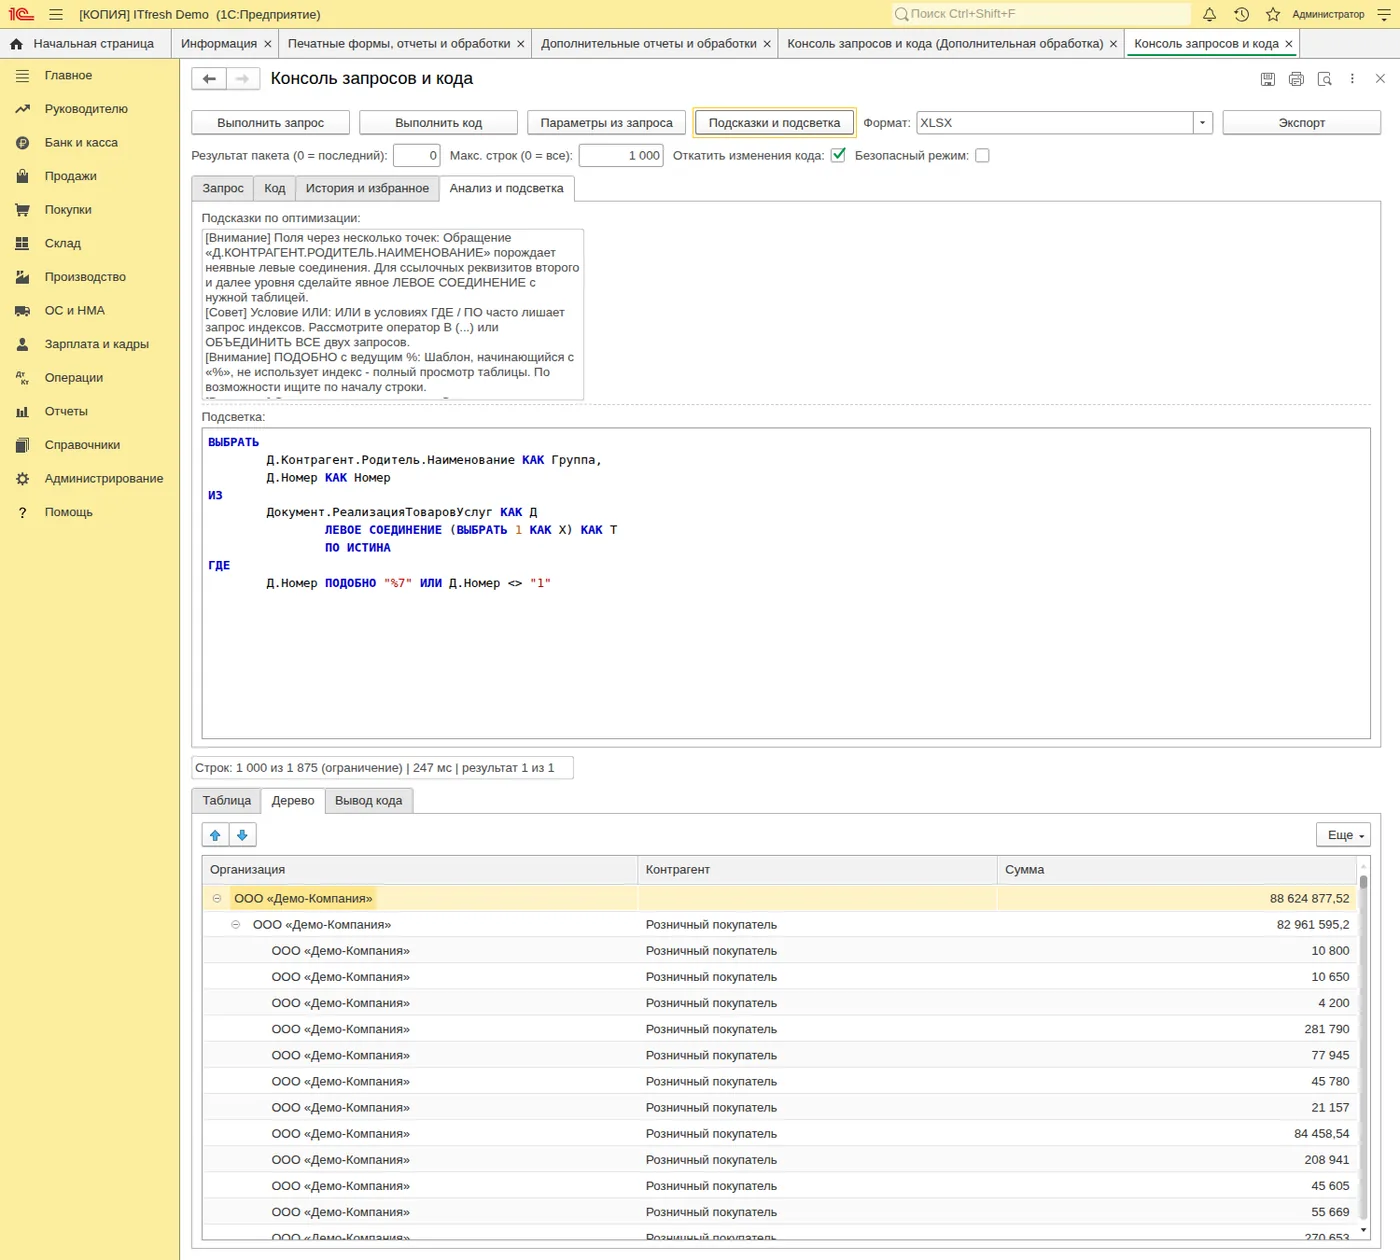Switch to the Таблица results tab

227,800
